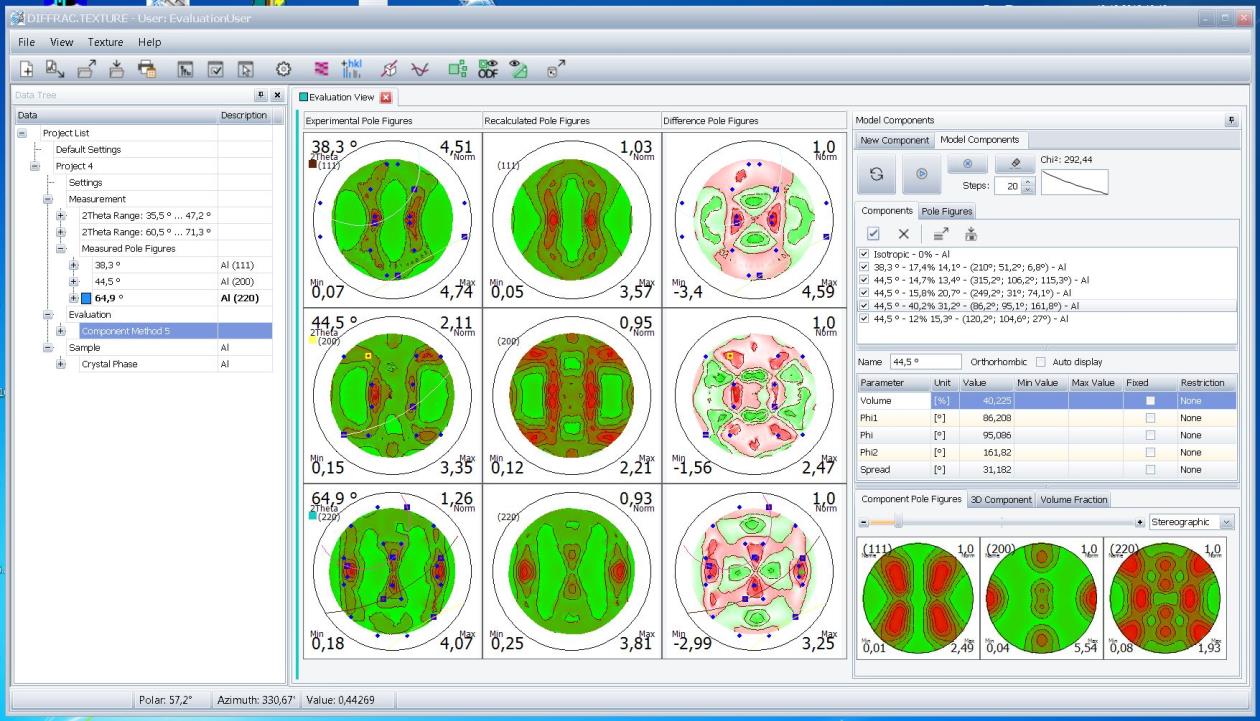The width and height of the screenshot is (1260, 721).
Task: Click the X delete icon above the components list
Action: click(903, 233)
